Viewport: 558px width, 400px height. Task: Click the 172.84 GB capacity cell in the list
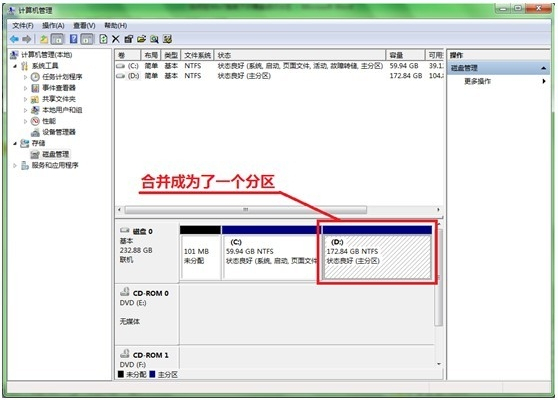(x=406, y=76)
